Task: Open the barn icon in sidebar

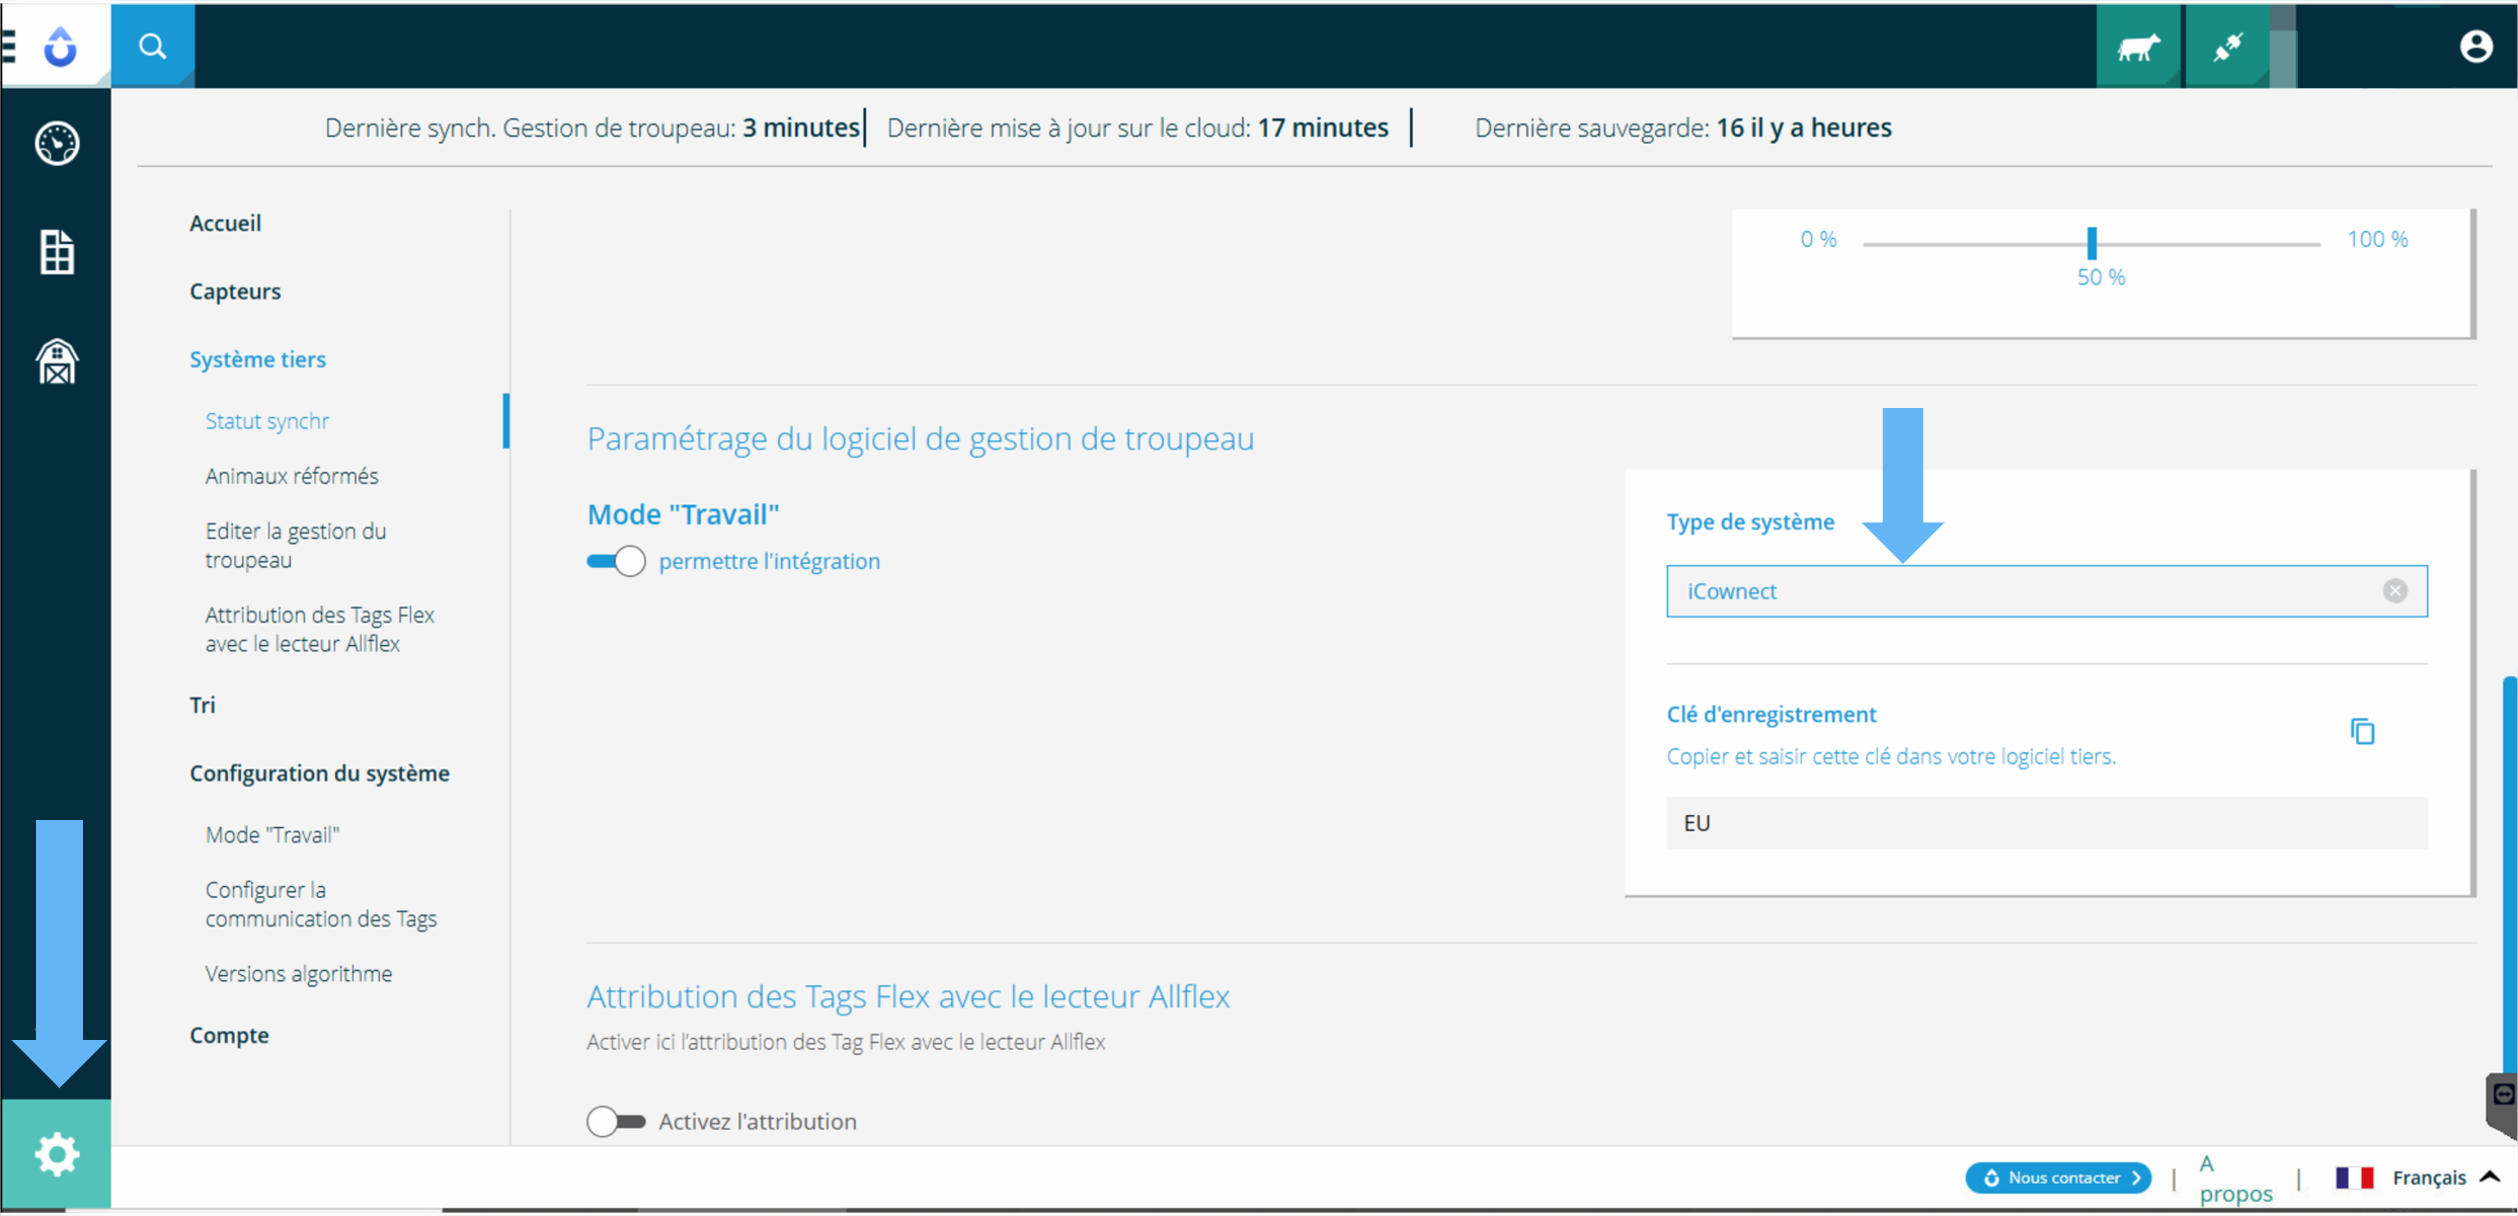Action: pos(57,361)
